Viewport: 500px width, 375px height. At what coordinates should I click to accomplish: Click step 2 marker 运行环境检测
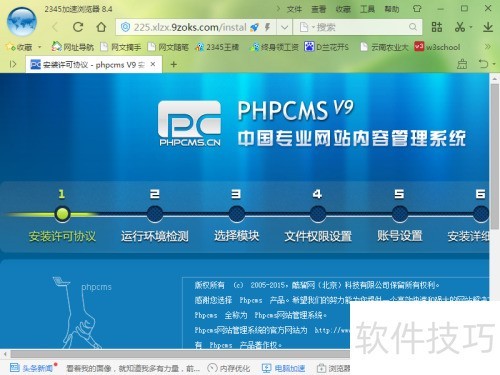pyautogui.click(x=155, y=214)
